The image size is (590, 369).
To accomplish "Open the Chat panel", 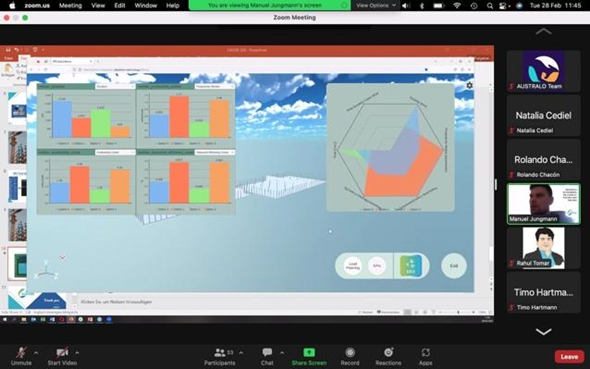I will coord(267,356).
